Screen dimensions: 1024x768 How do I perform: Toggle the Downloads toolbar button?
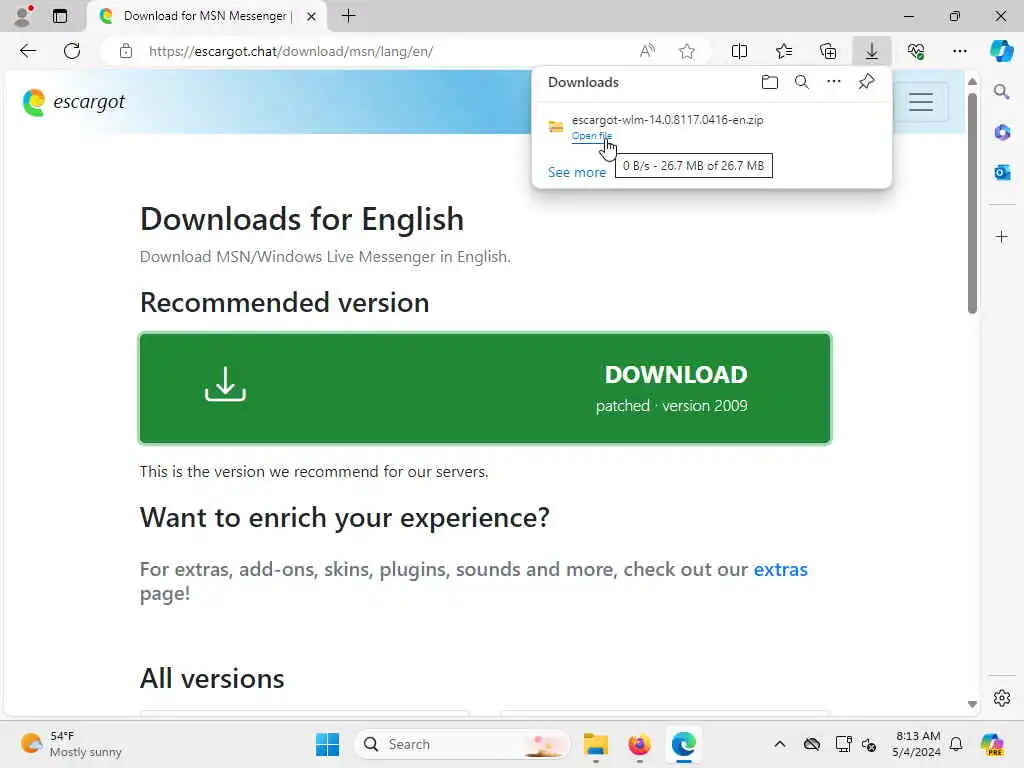[x=872, y=51]
